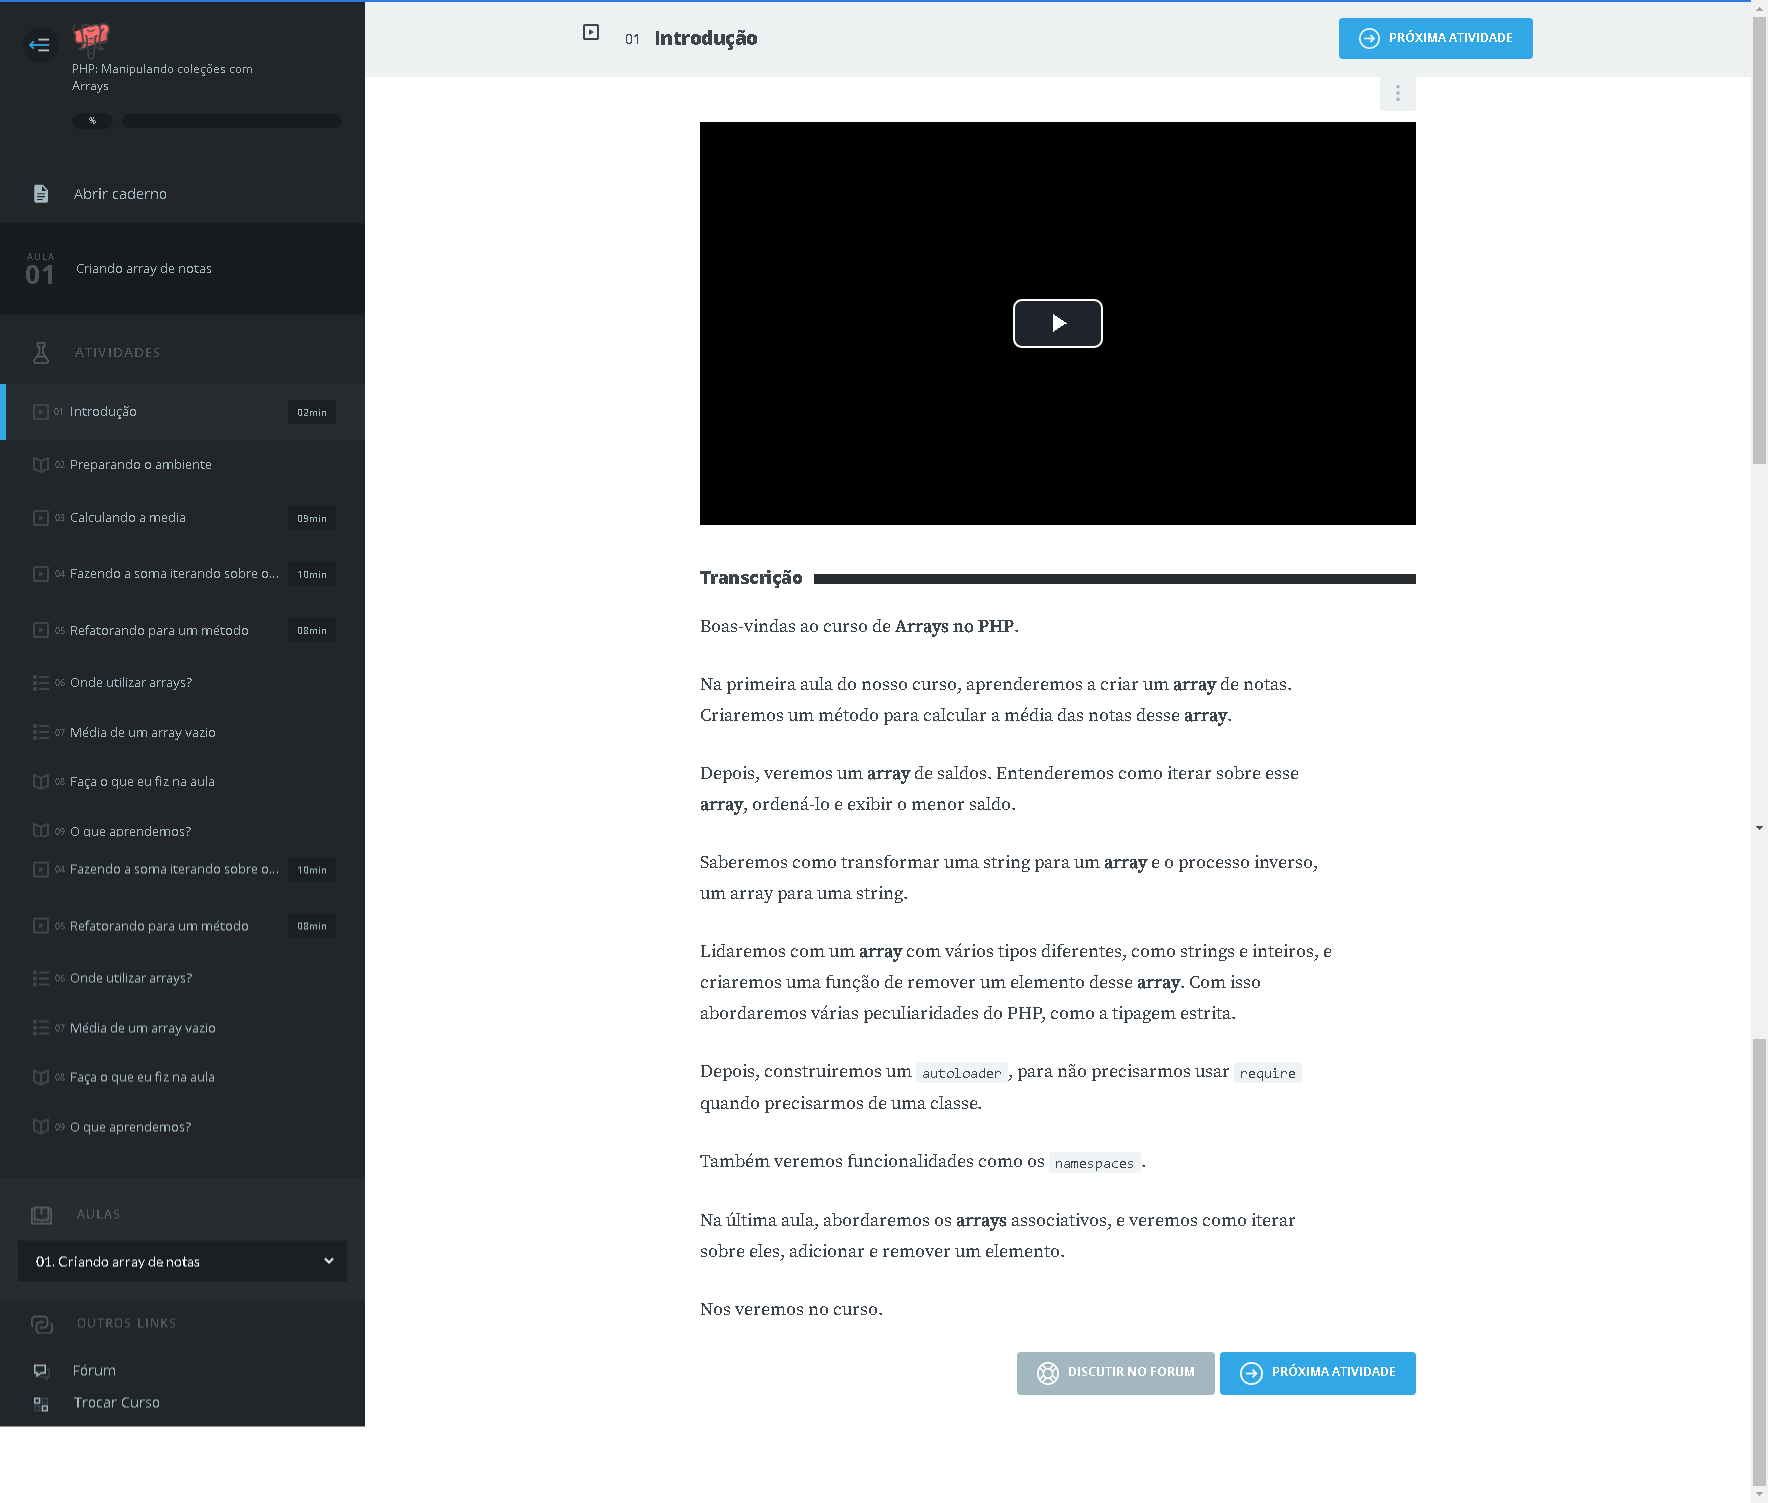1768x1503 pixels.
Task: Click the Fórum chat icon
Action: [x=41, y=1371]
